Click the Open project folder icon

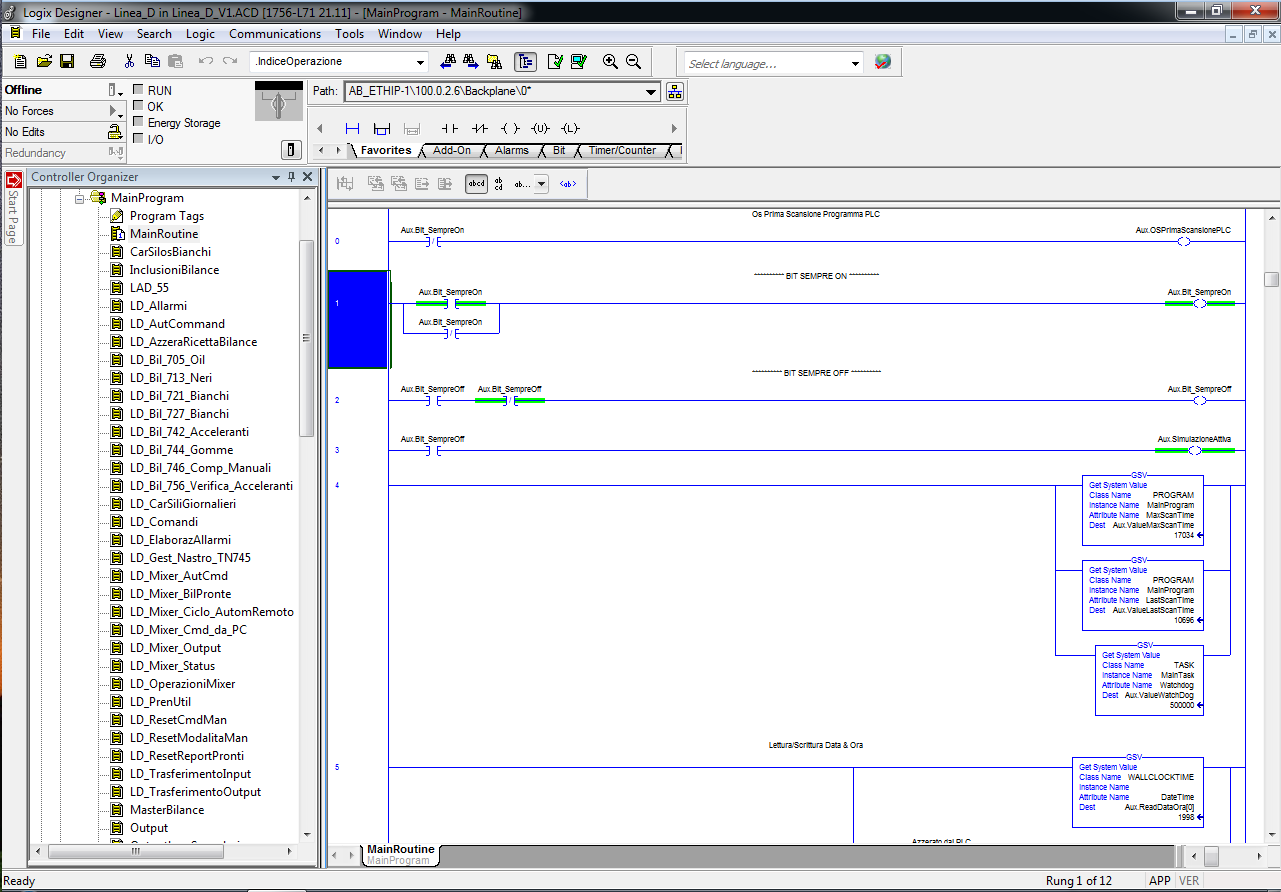(44, 61)
